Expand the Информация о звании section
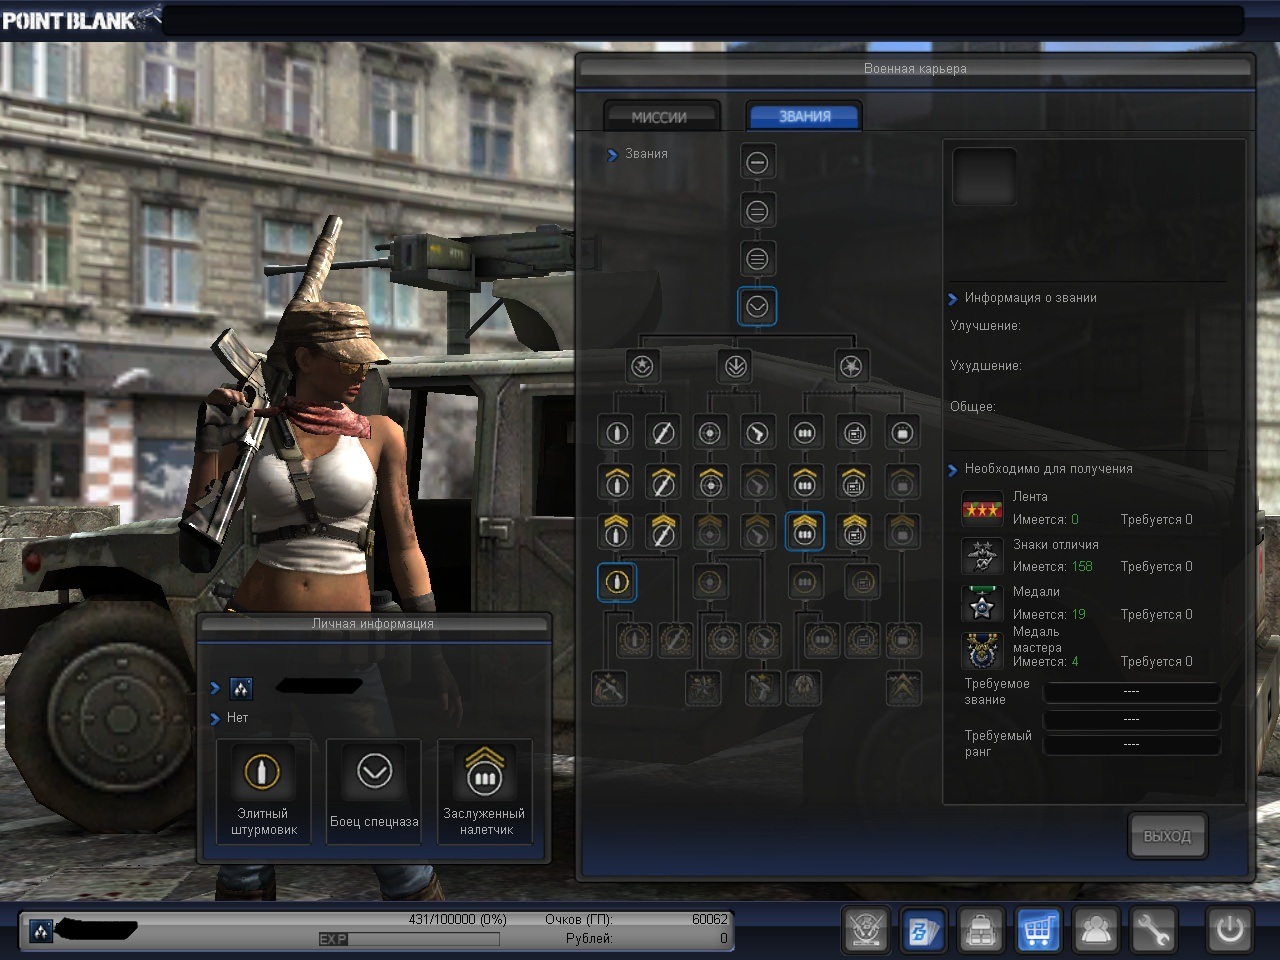 click(952, 299)
